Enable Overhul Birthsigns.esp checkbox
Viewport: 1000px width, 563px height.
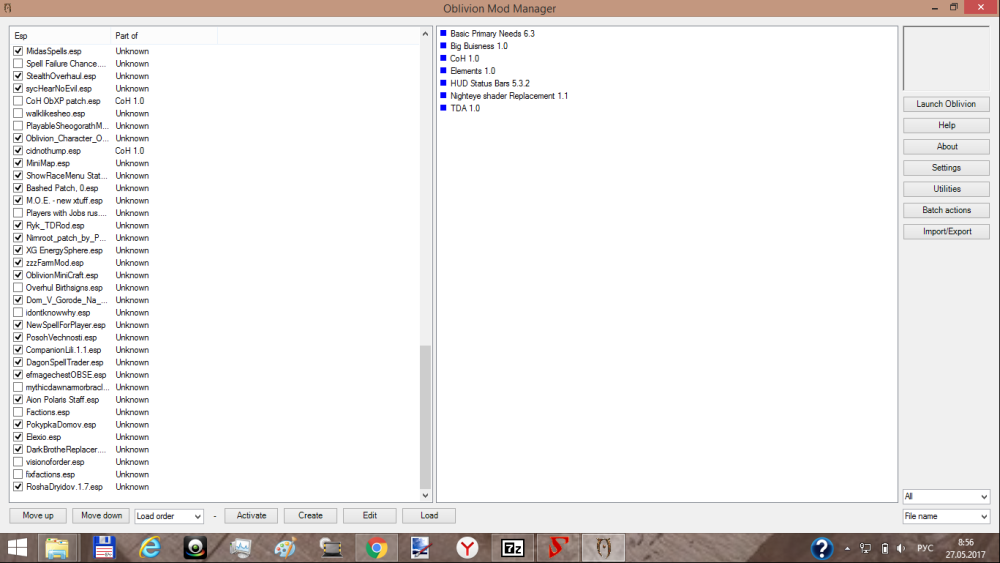(x=18, y=288)
